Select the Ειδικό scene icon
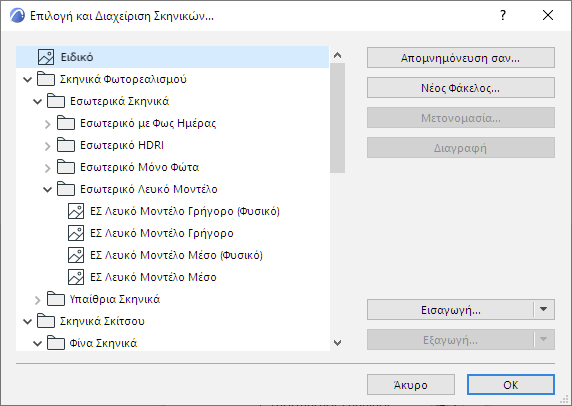Screen dimensions: 572x406 [x=46, y=57]
